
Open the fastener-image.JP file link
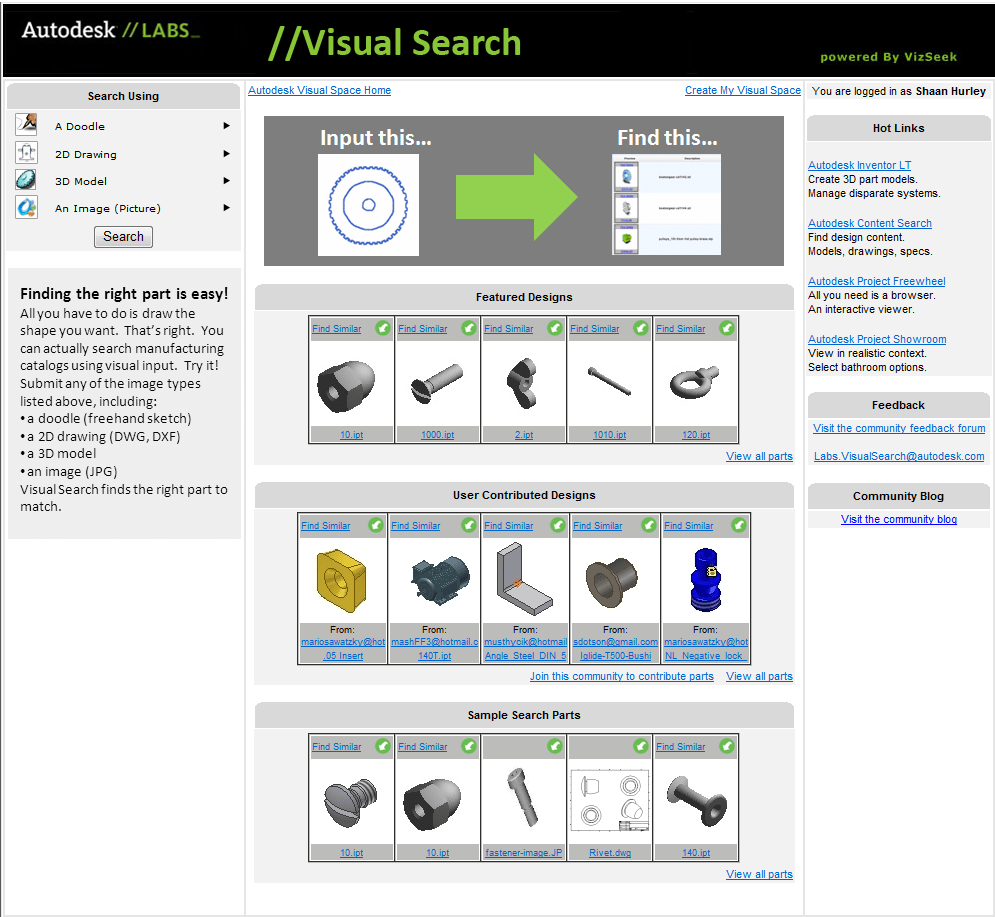pyautogui.click(x=524, y=853)
